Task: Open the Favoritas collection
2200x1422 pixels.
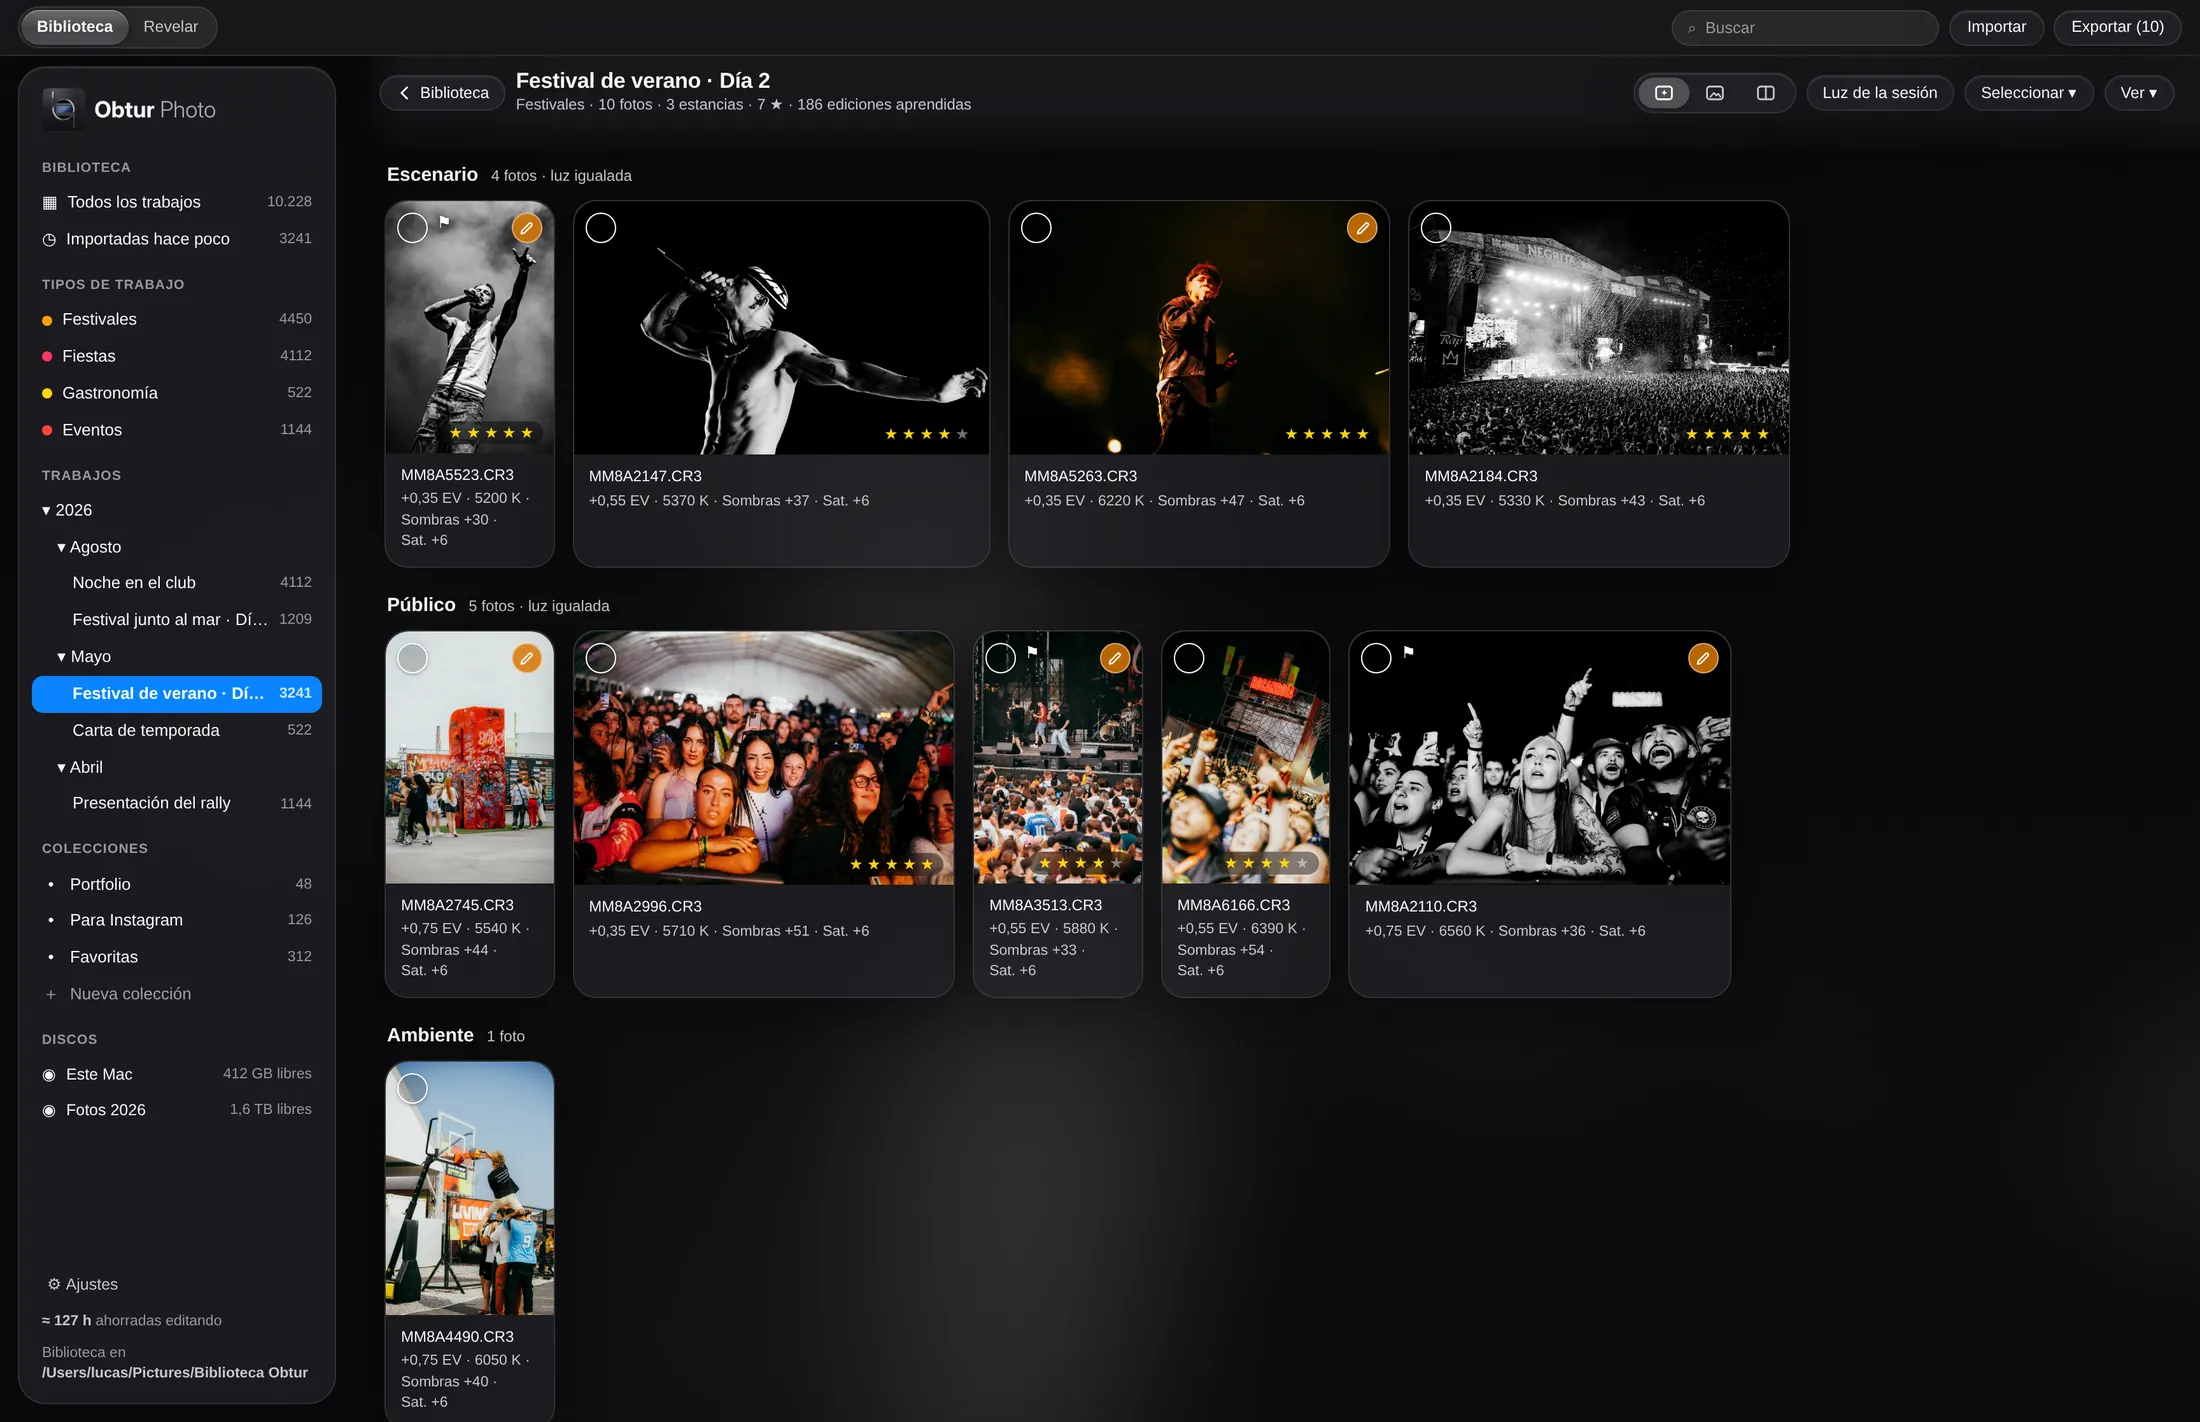Action: (177, 957)
